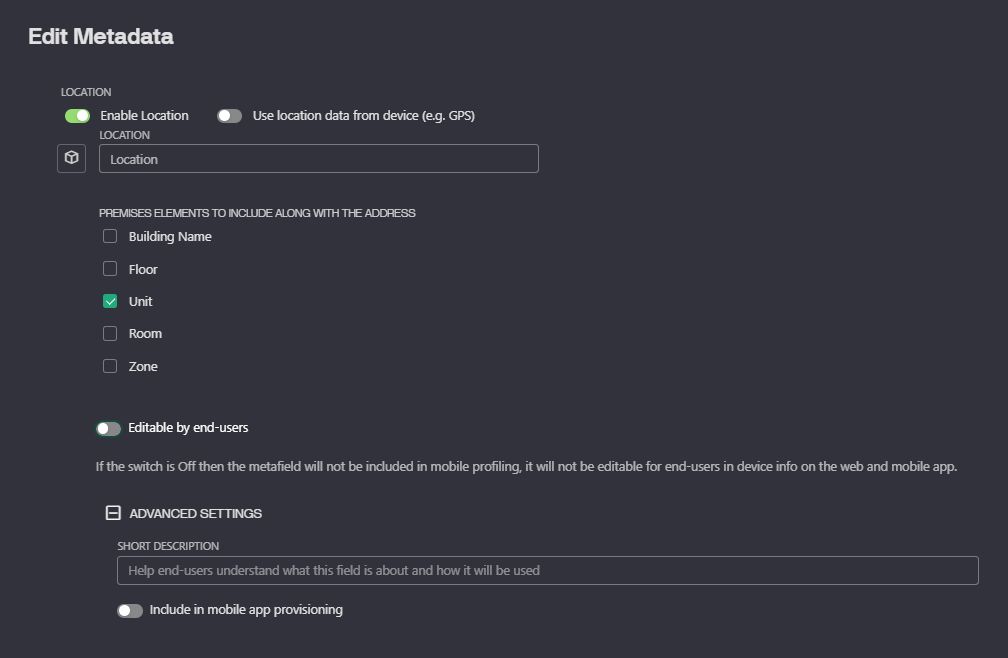Click into the Short Description field
The image size is (1008, 658).
click(548, 571)
